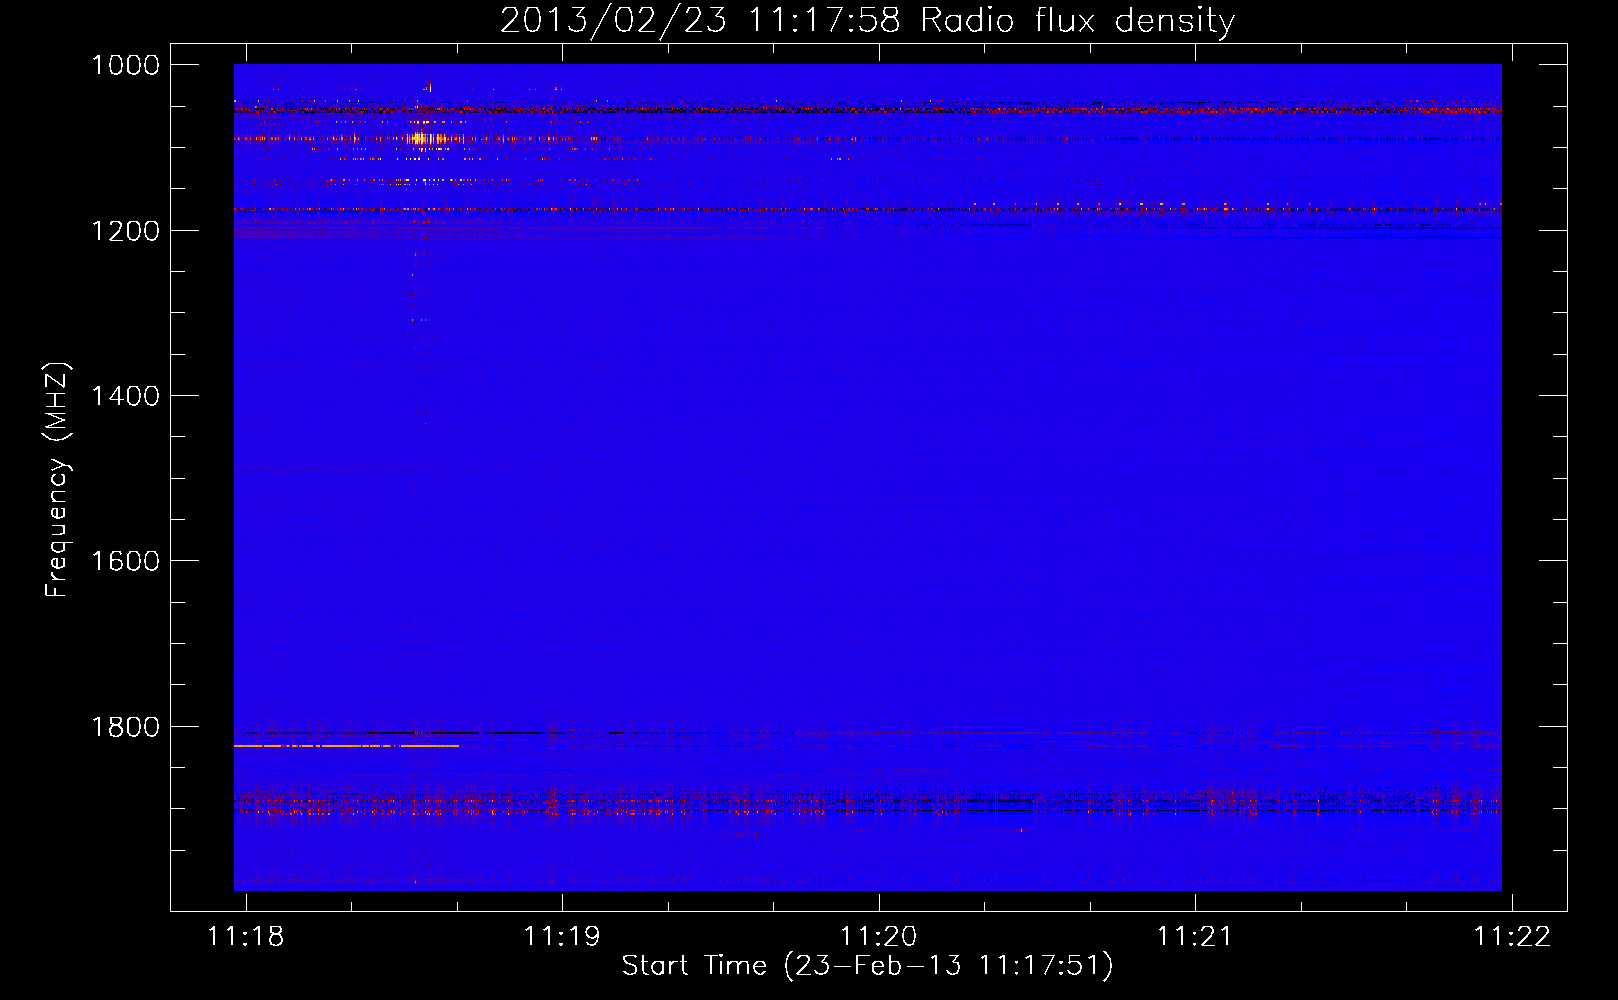Click the 11:18 time tick label
The height and width of the screenshot is (1000, 1618).
(246, 936)
